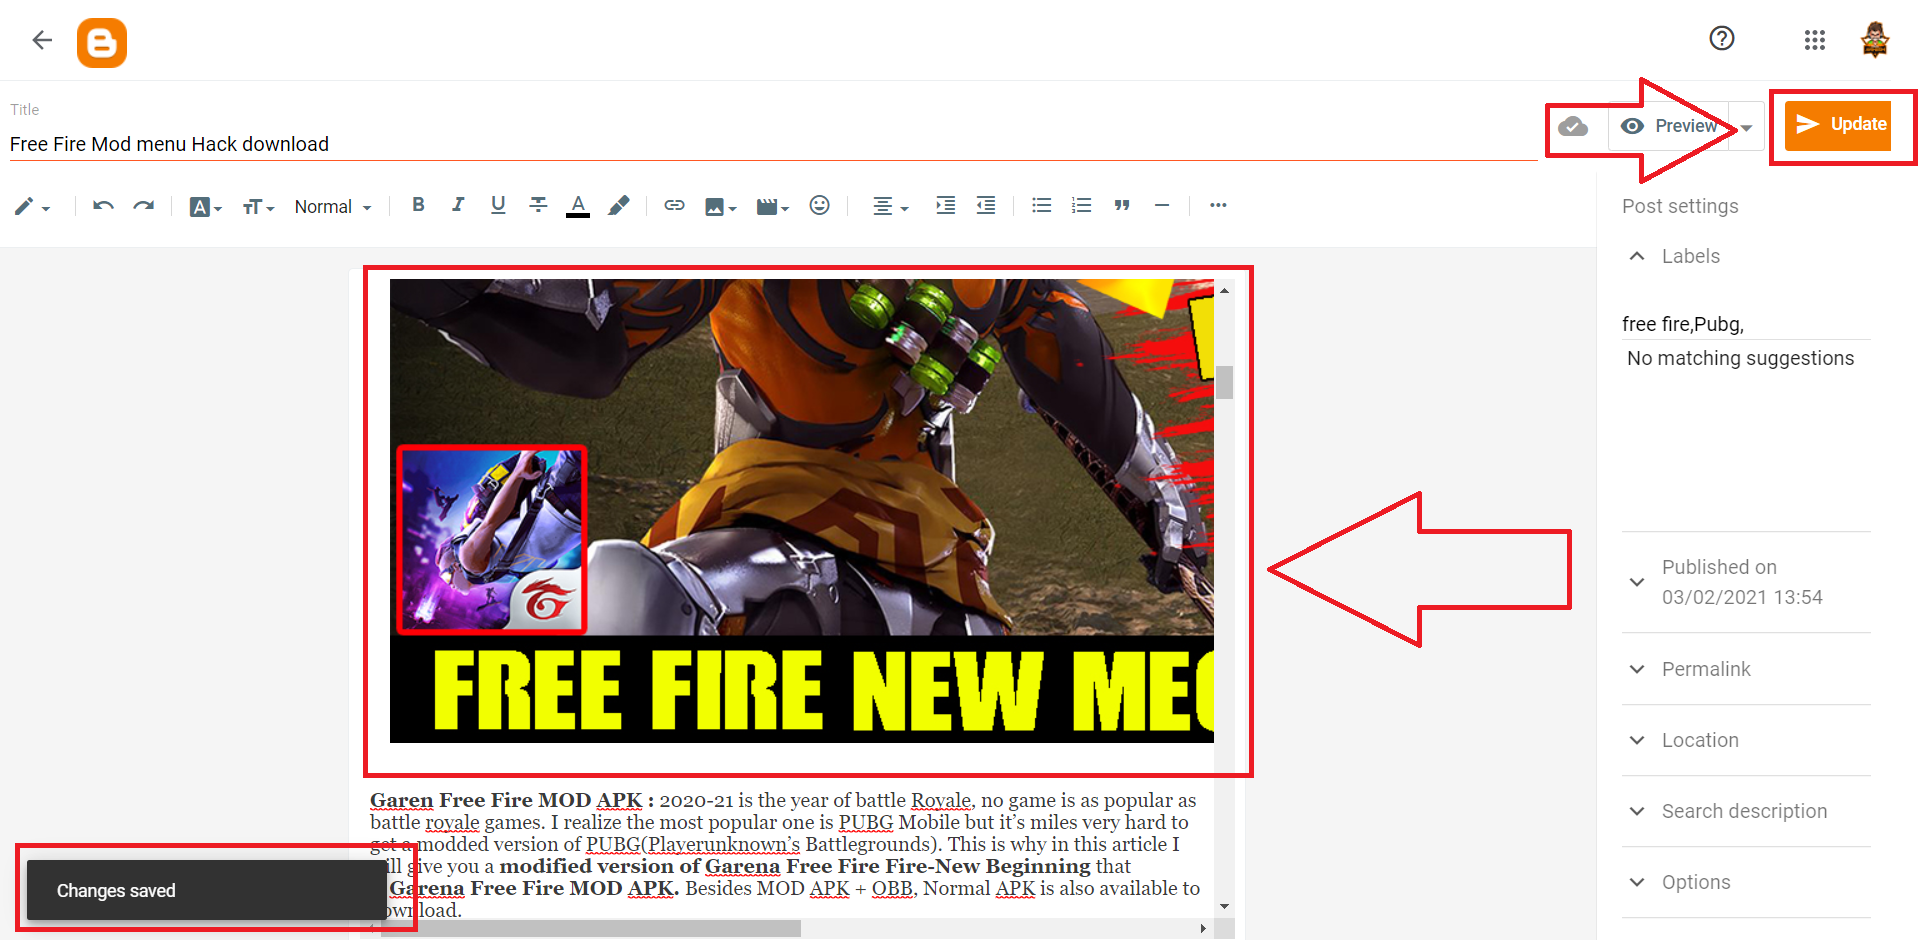
Task: Edit the labels field 'free fire,Pubg,'
Action: (x=1746, y=324)
